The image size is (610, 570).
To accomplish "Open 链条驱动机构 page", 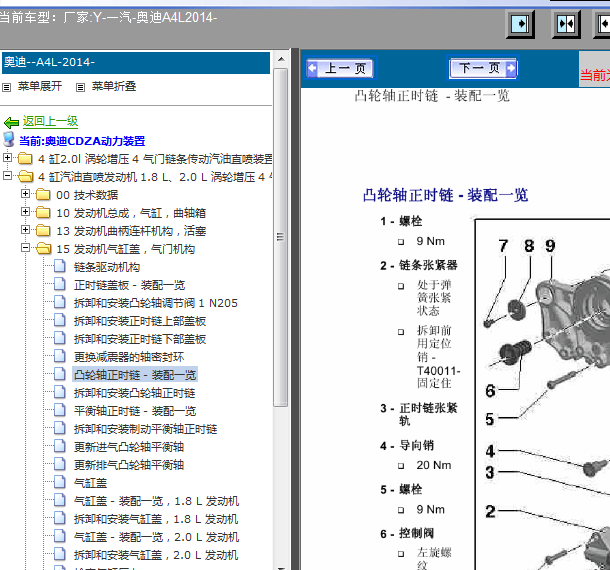I will coord(107,267).
